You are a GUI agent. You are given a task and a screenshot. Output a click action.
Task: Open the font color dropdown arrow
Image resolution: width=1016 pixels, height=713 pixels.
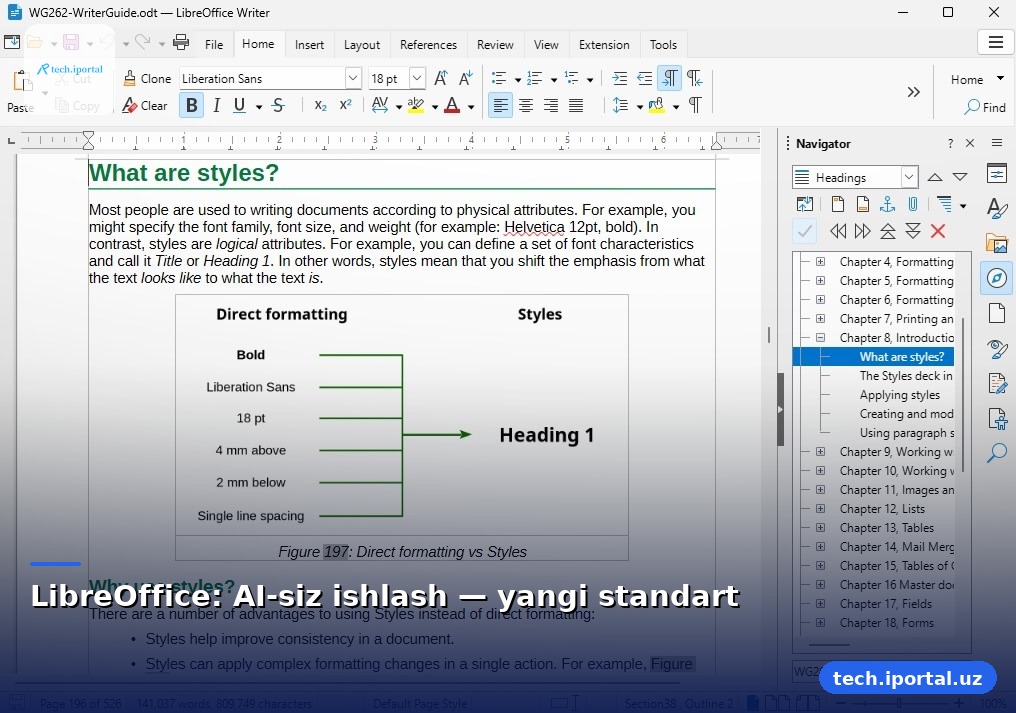[471, 107]
